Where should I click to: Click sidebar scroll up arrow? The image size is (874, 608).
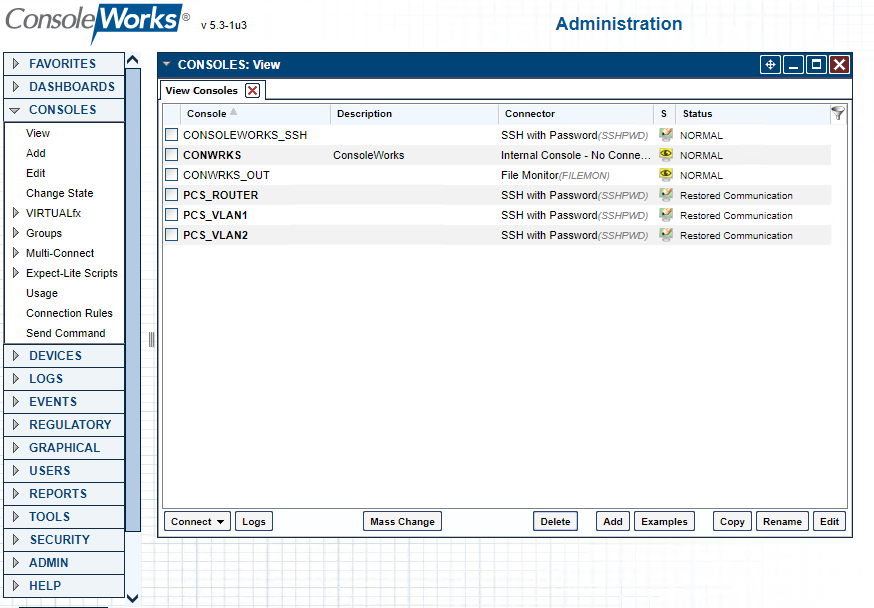[x=133, y=60]
